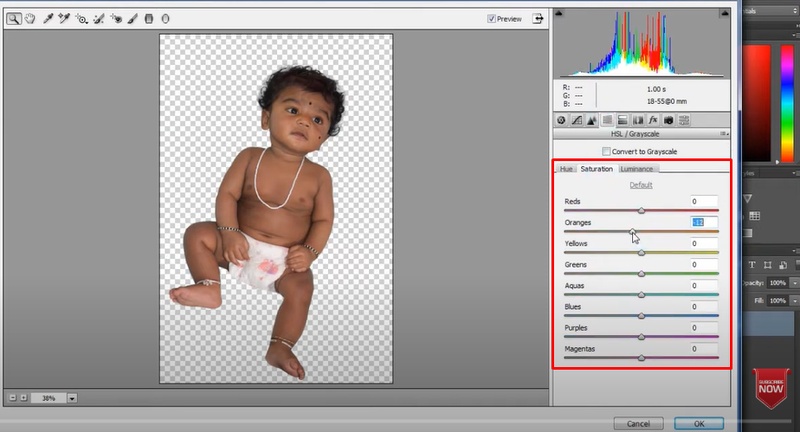Click the Reds saturation slider handle
The height and width of the screenshot is (432, 800).
[641, 210]
